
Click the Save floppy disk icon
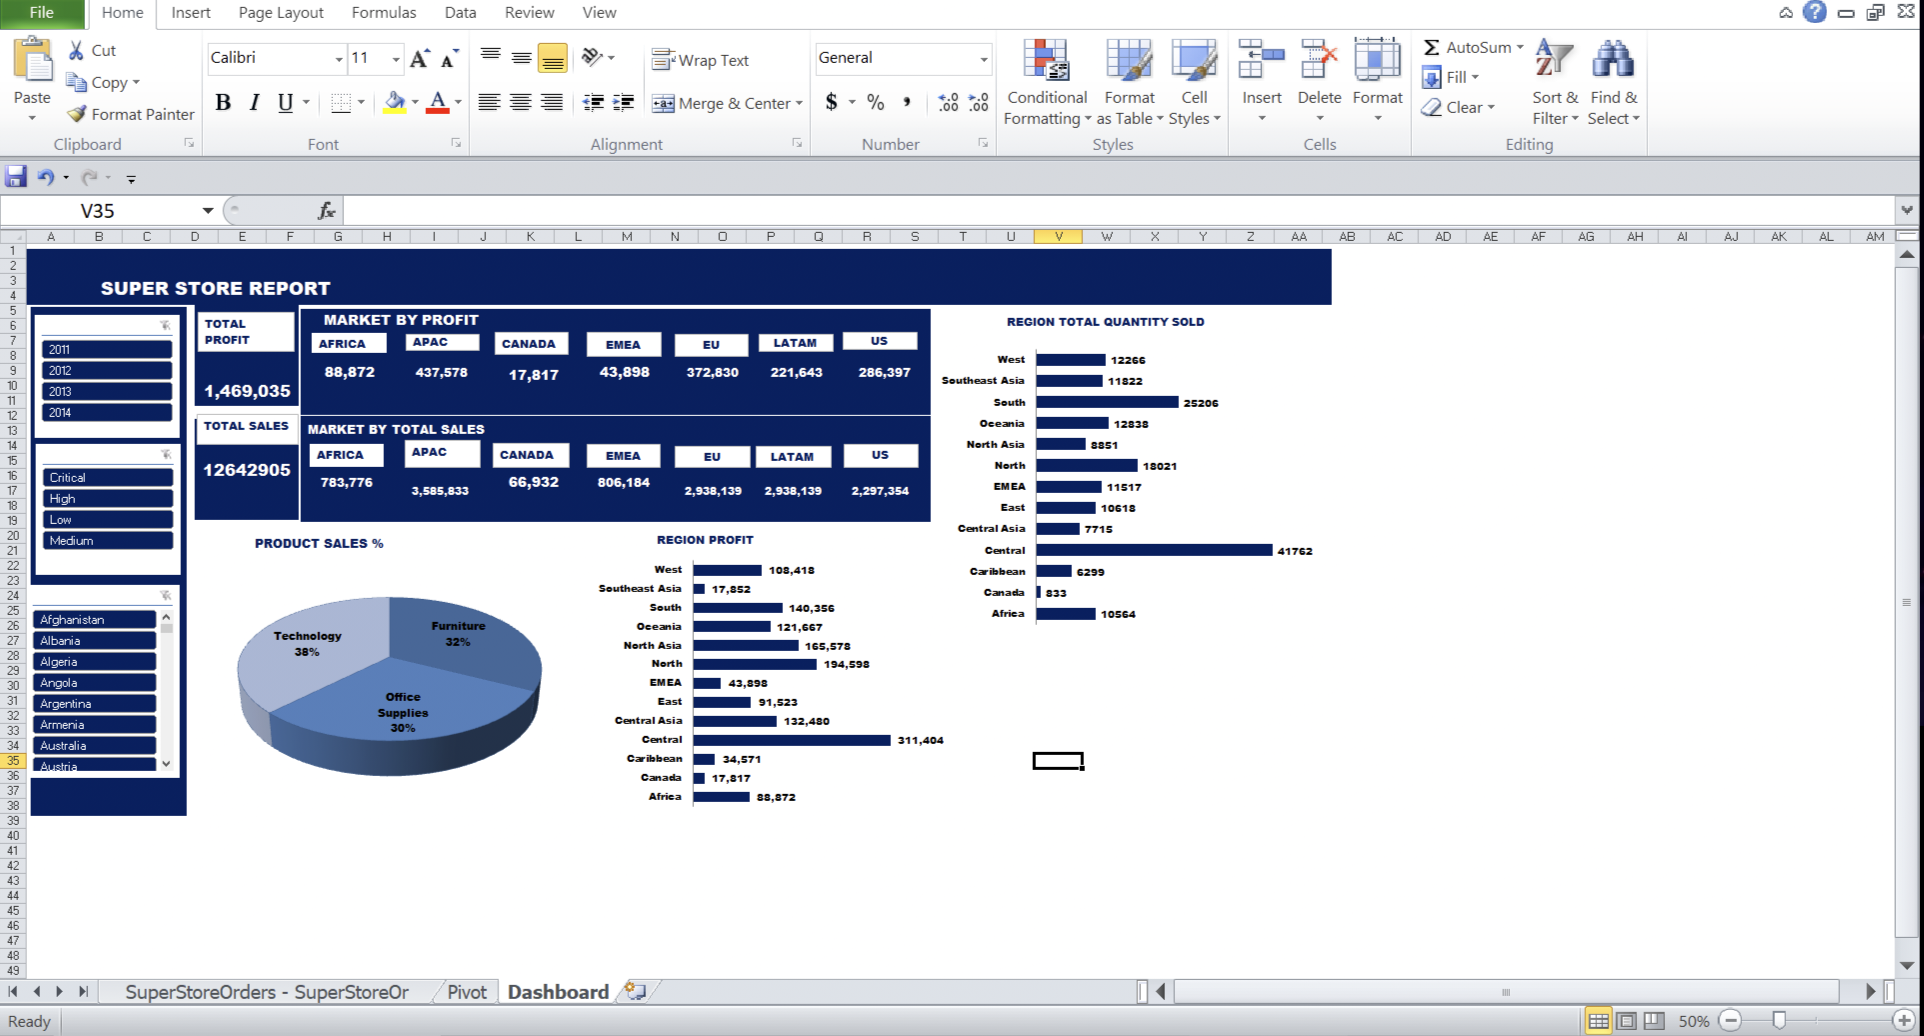(16, 177)
